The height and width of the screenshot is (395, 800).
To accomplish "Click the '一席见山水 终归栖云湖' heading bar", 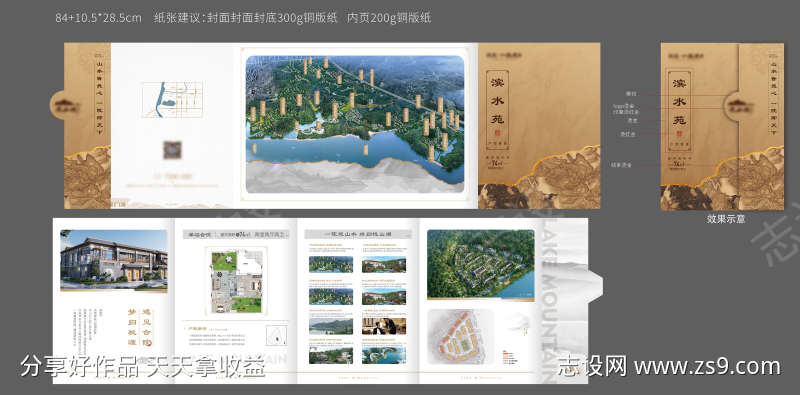I will 358,234.
